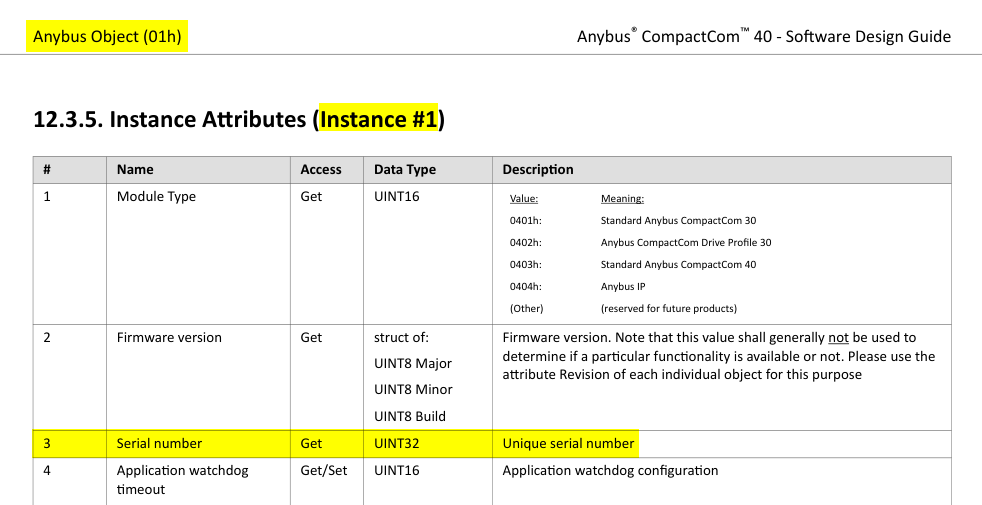982x505 pixels.
Task: Click the 'Anybus IP' meaning text
Action: pyautogui.click(x=623, y=286)
